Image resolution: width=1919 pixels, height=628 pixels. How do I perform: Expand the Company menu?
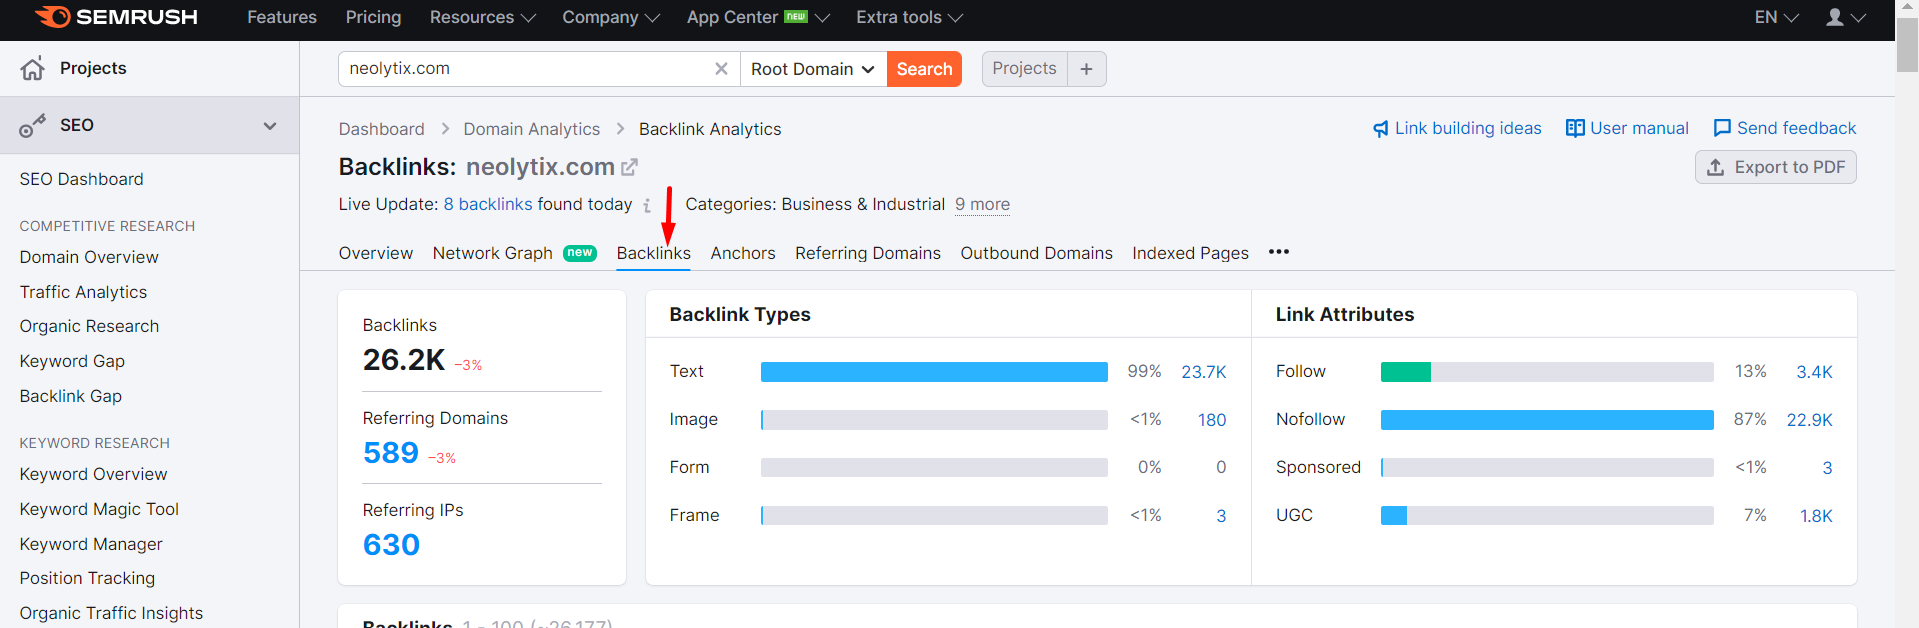tap(611, 17)
